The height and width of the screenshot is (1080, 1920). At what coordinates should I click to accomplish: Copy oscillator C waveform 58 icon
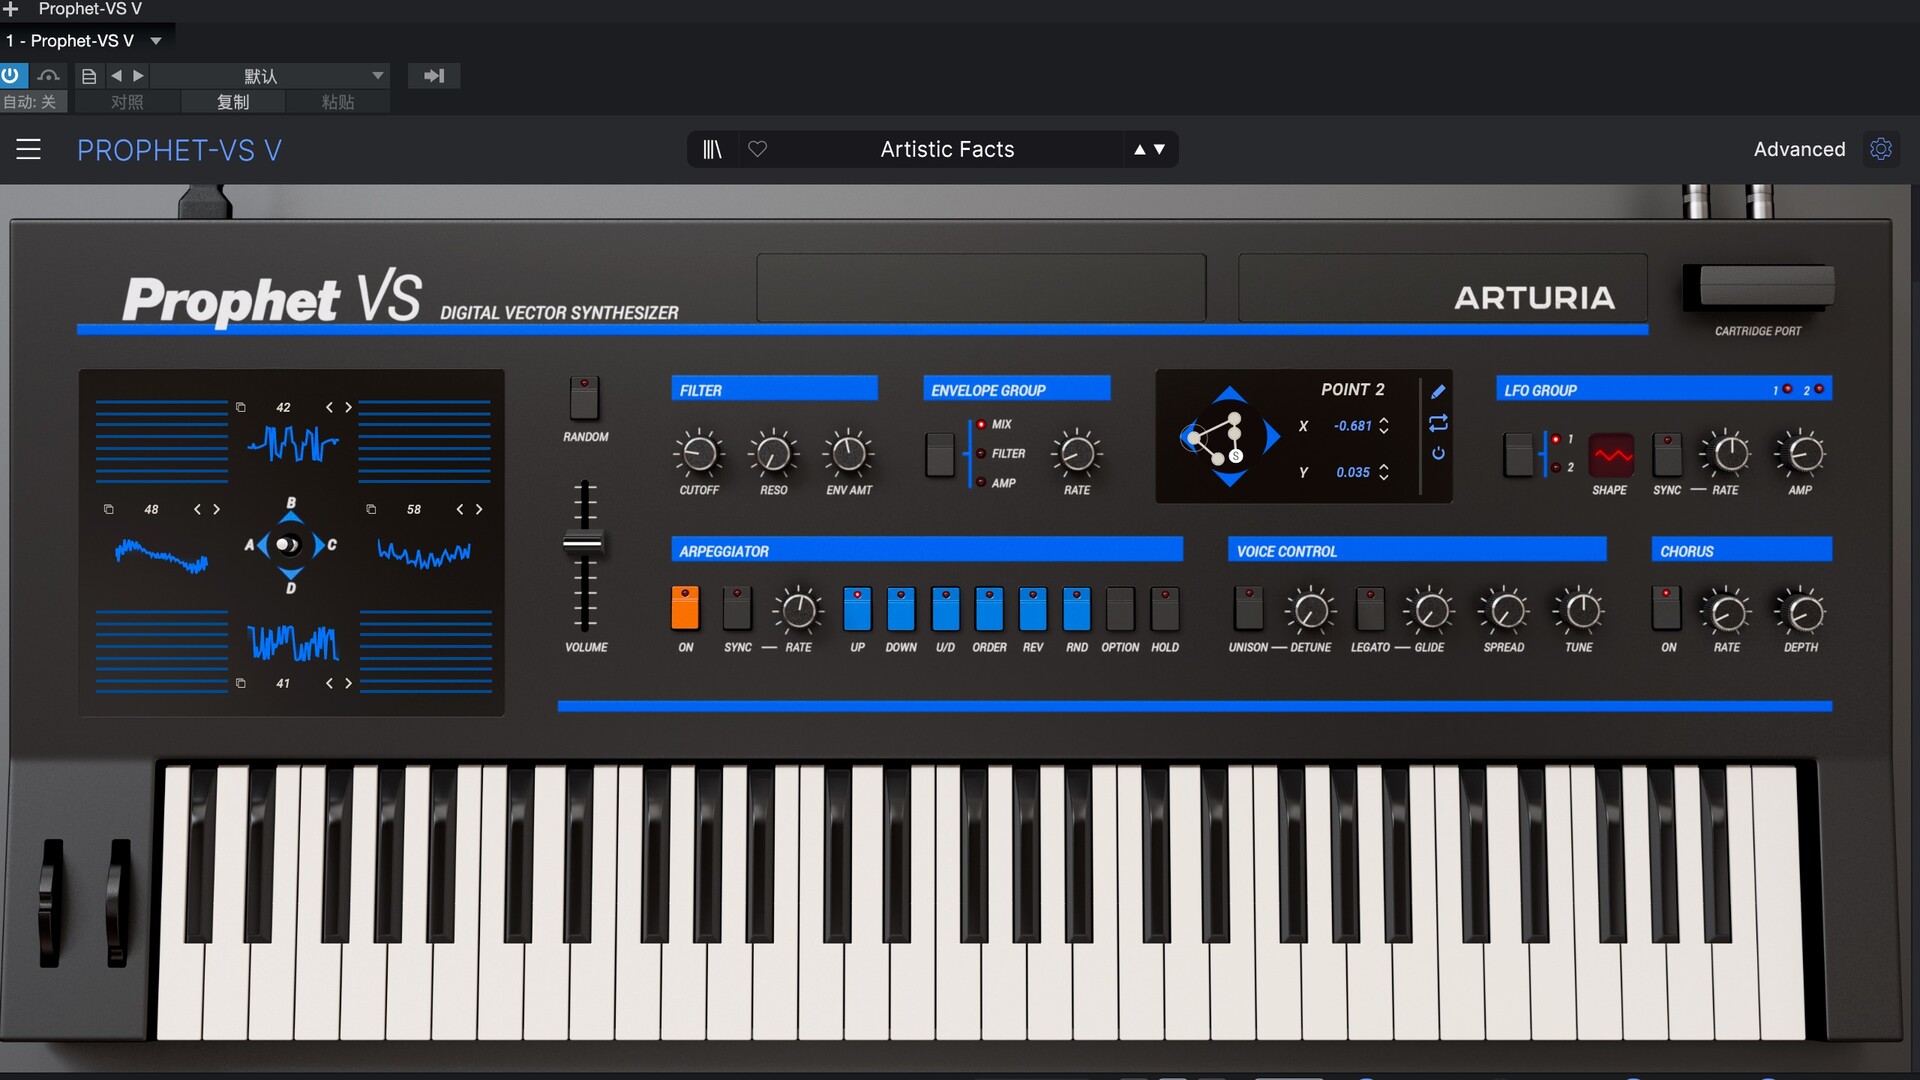point(371,509)
